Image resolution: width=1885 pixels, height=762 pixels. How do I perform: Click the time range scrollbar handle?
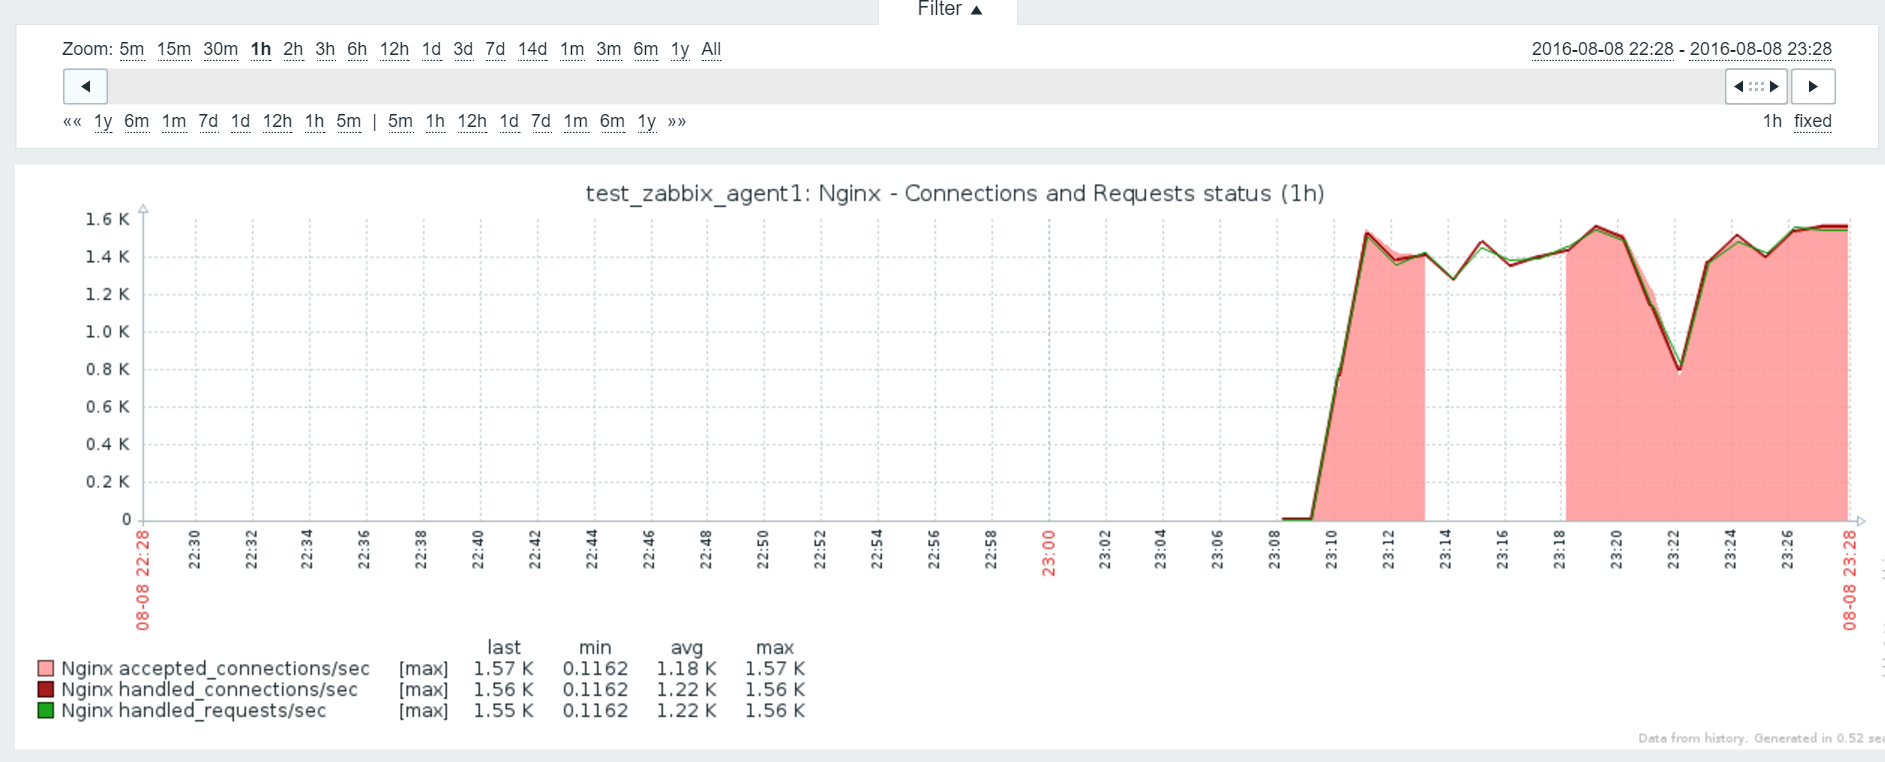coord(1756,87)
